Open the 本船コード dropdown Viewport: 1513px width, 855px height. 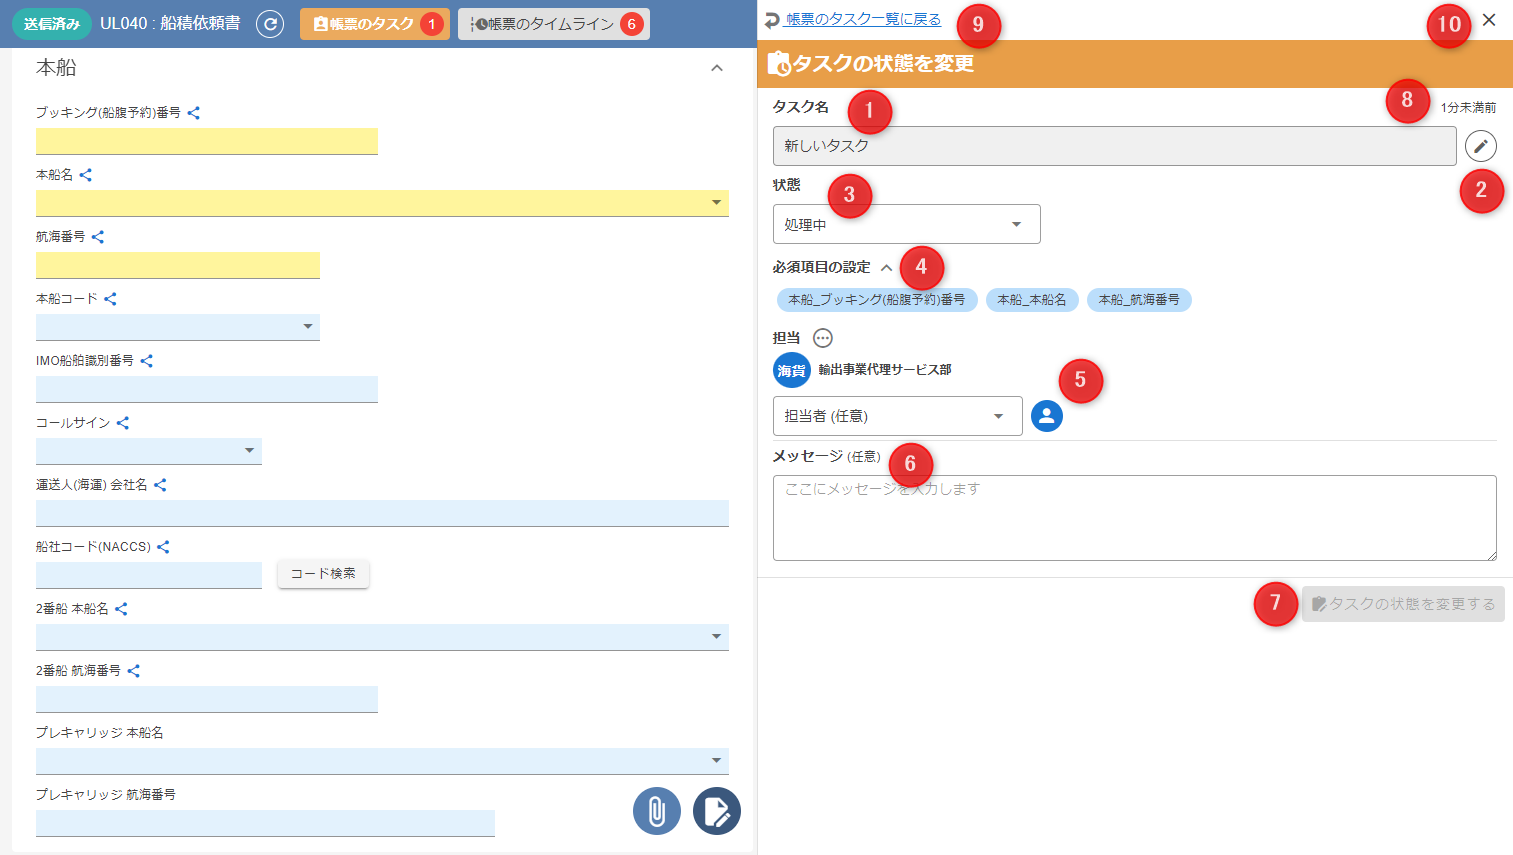178,327
